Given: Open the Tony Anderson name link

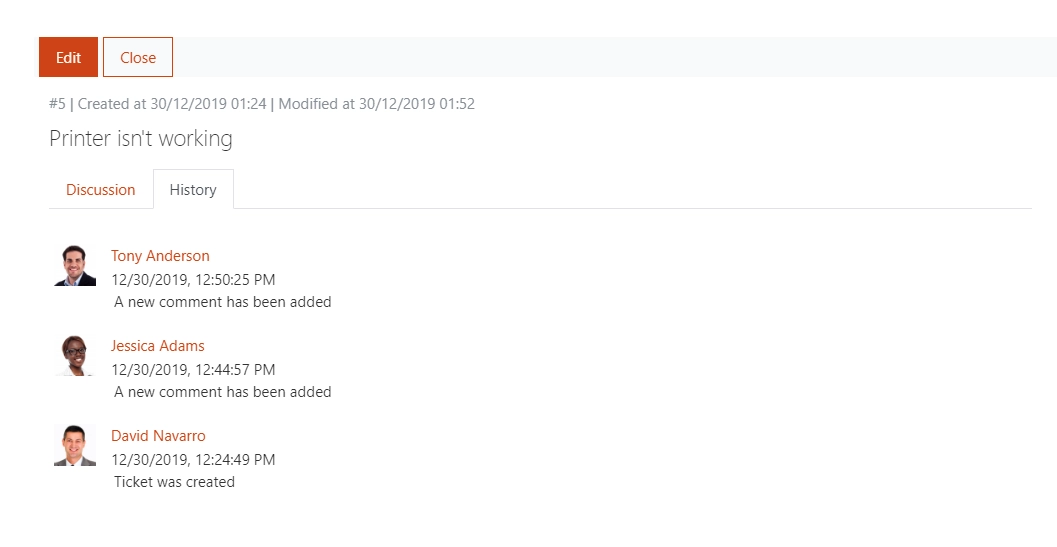Looking at the screenshot, I should (160, 256).
